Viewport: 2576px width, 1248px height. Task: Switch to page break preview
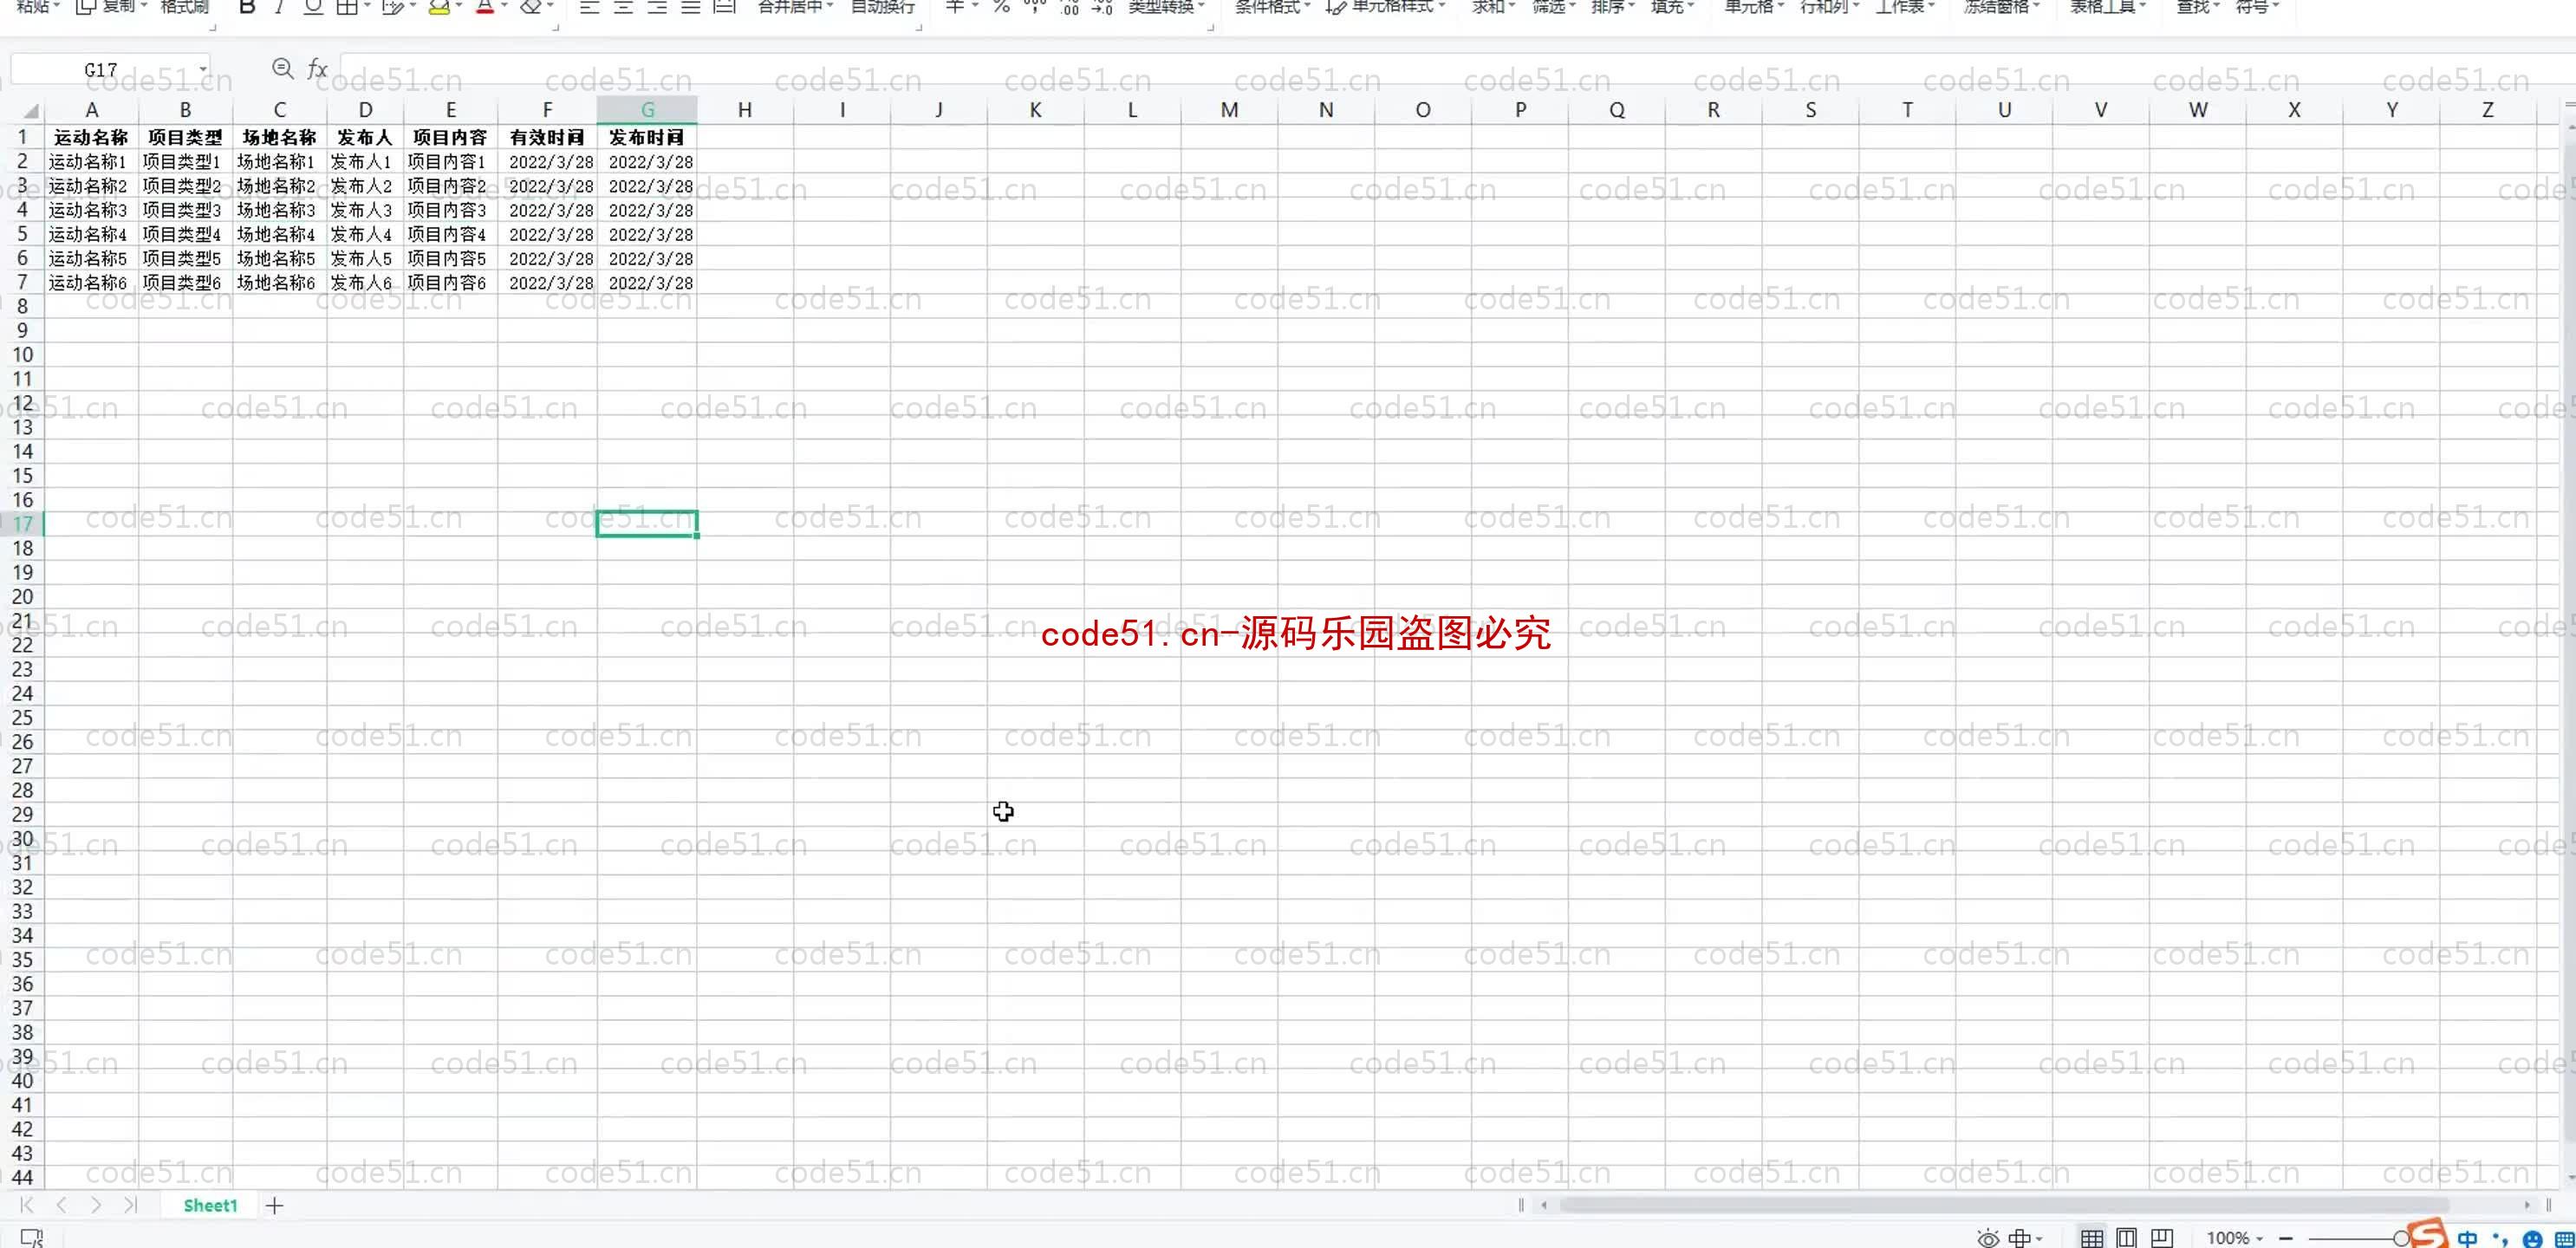(2161, 1238)
